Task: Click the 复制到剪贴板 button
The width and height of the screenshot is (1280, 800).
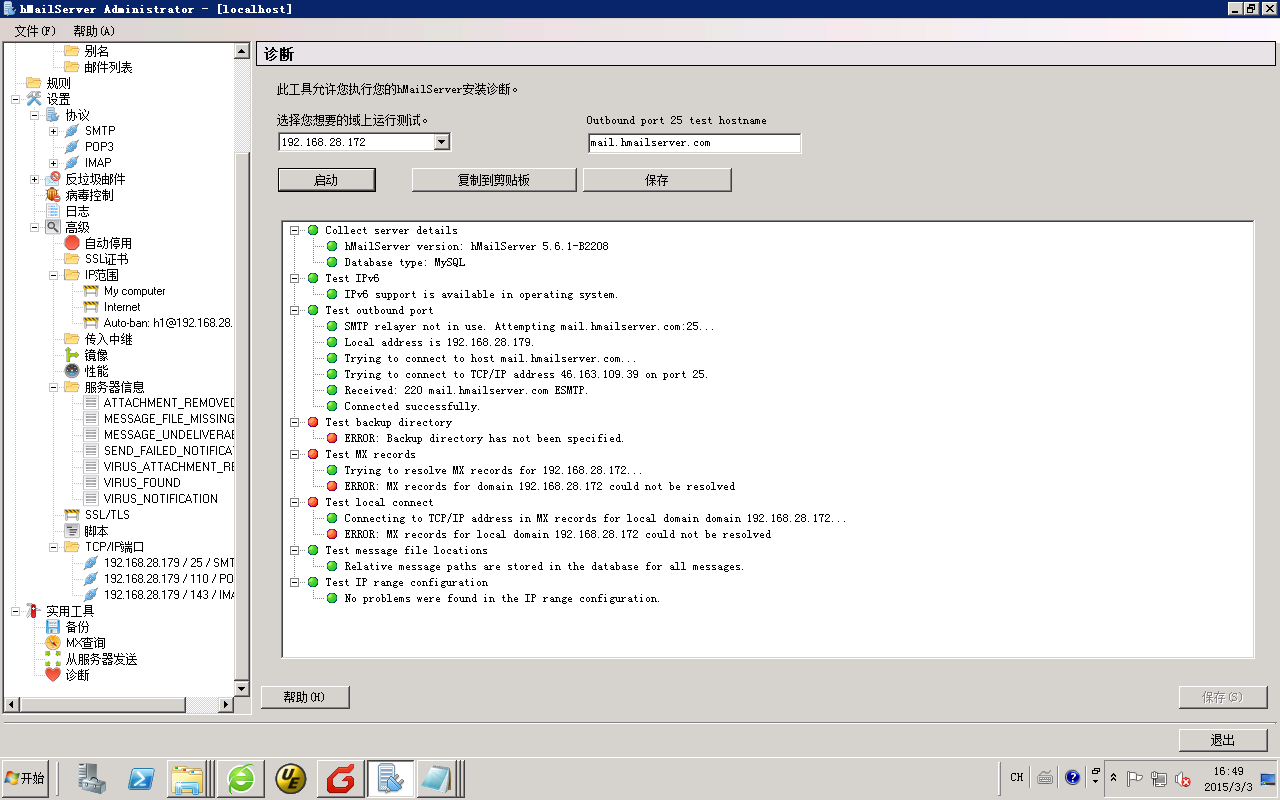Action: [x=494, y=180]
